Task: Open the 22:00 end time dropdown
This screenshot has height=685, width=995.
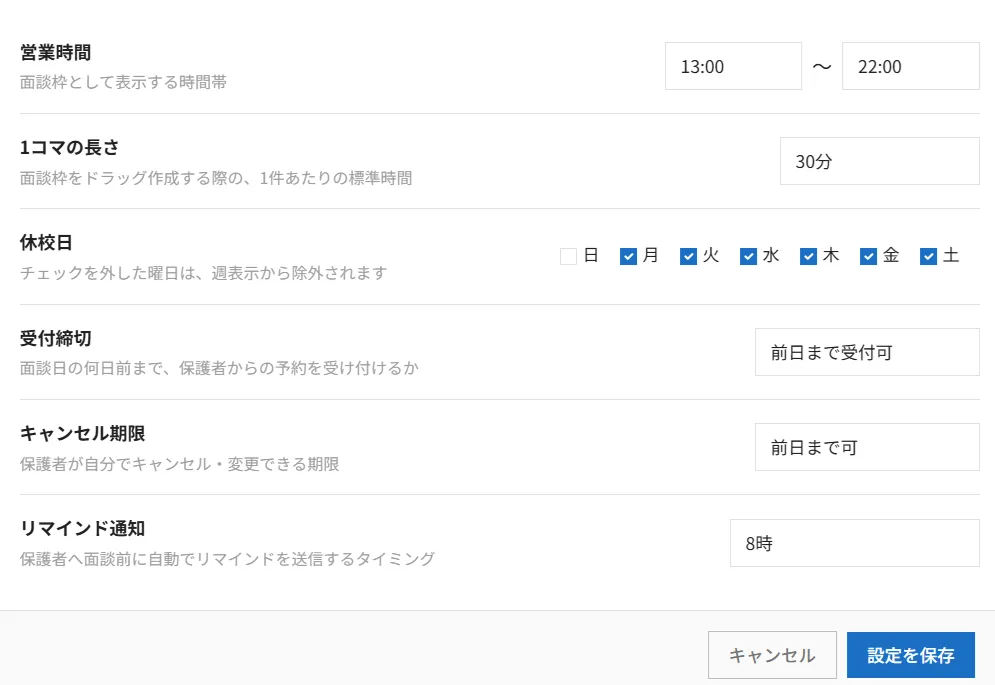Action: (911, 66)
